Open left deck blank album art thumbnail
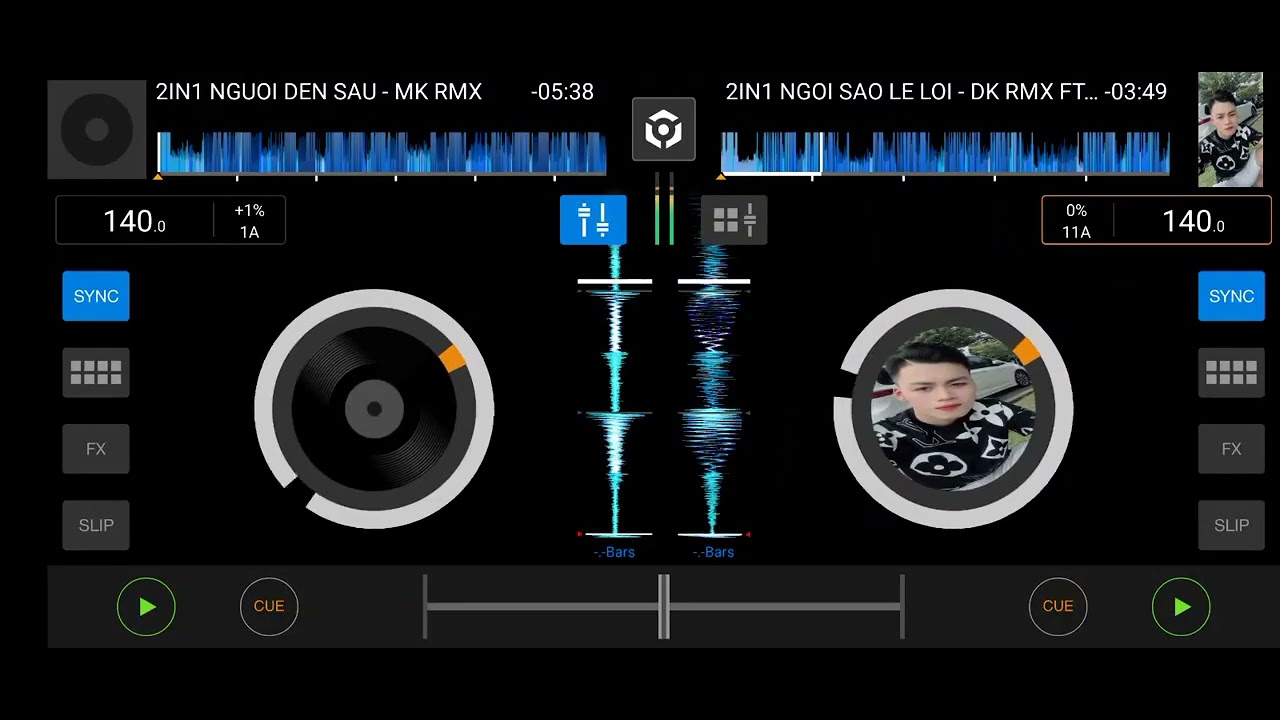Image resolution: width=1280 pixels, height=720 pixels. pyautogui.click(x=97, y=129)
